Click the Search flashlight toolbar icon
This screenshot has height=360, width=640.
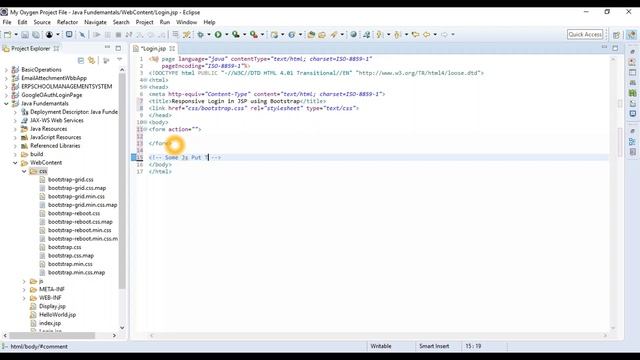coord(334,35)
